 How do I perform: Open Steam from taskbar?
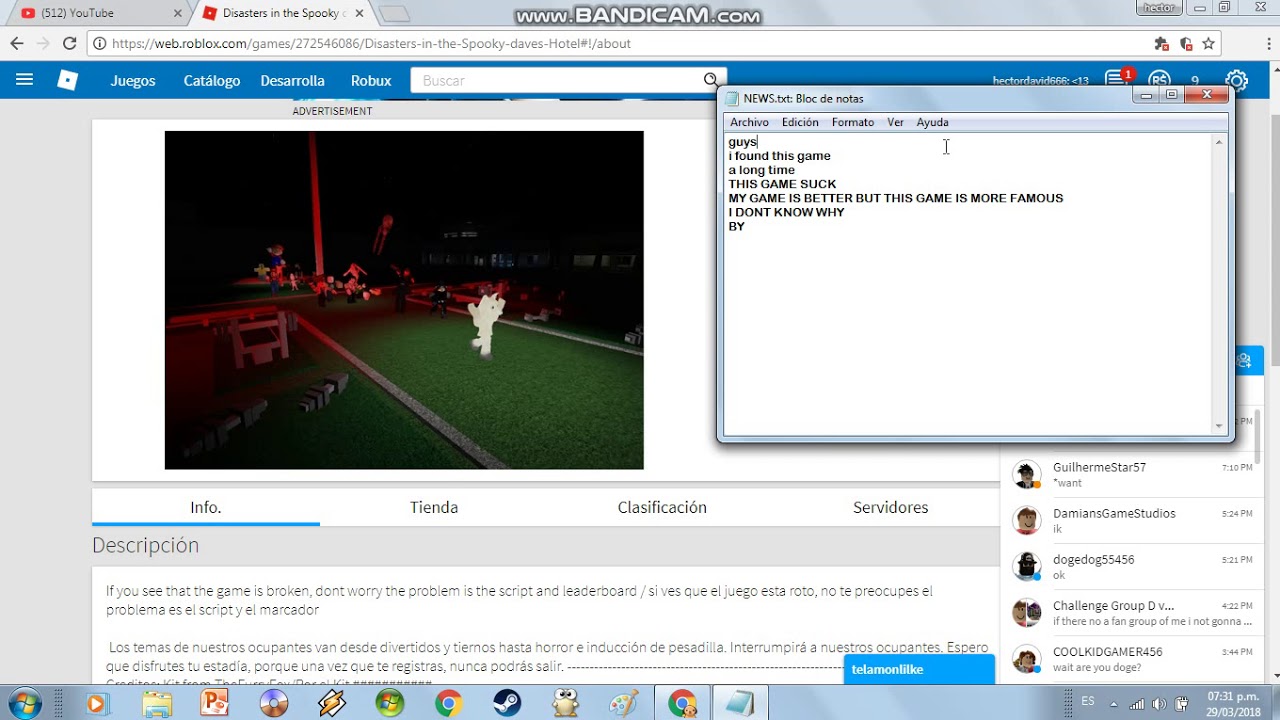tap(507, 703)
